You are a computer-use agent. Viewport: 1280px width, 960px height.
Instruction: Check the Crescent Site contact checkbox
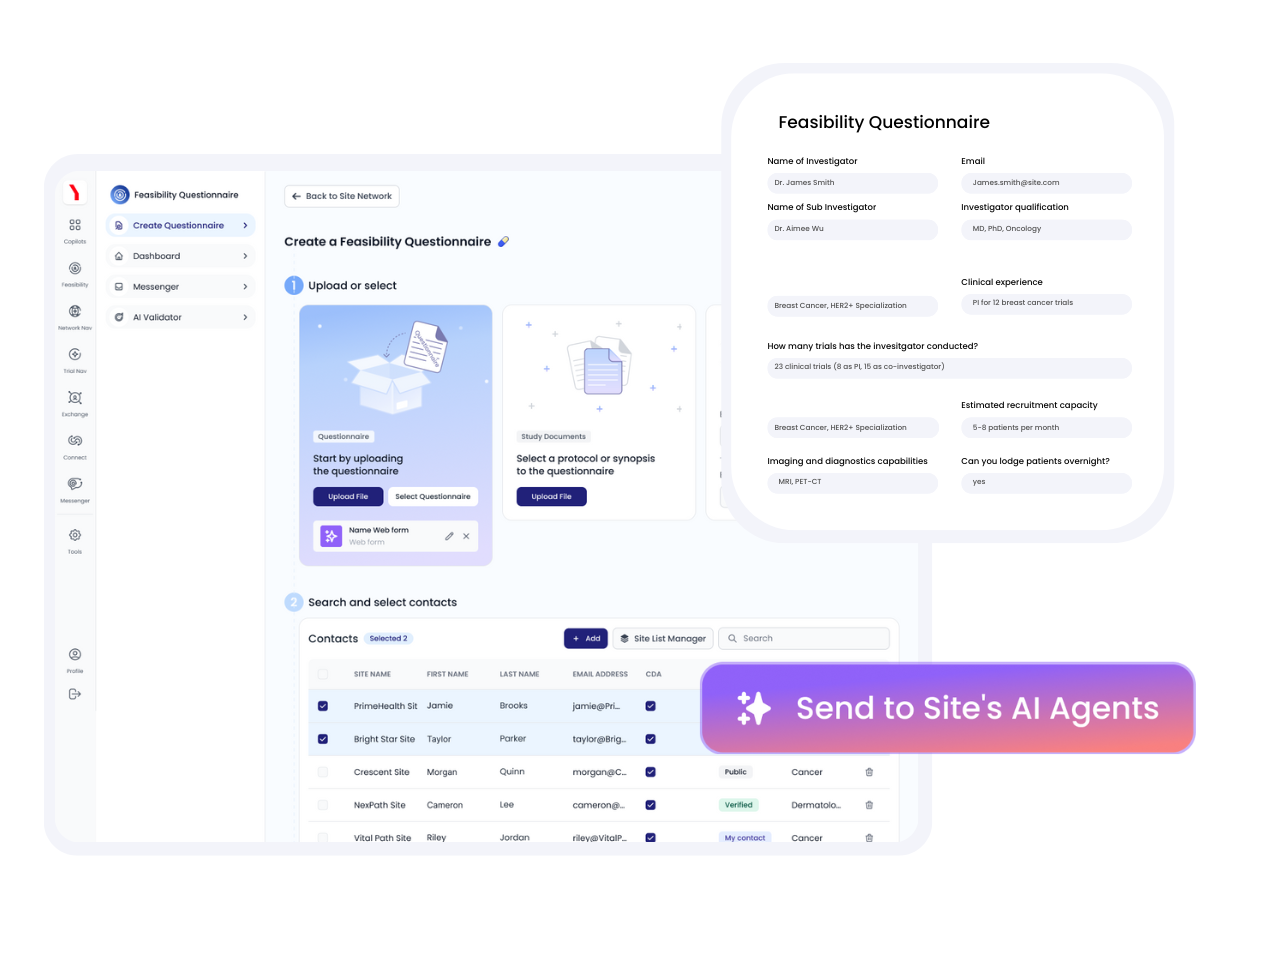[x=322, y=772]
